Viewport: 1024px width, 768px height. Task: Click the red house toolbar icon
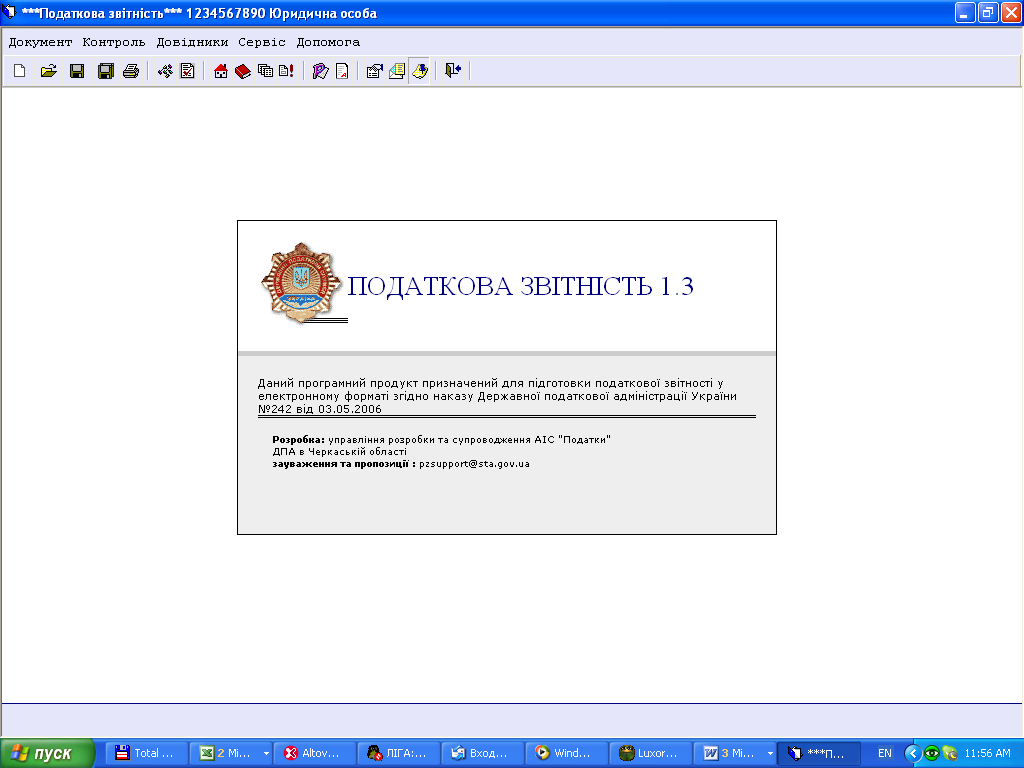click(221, 71)
